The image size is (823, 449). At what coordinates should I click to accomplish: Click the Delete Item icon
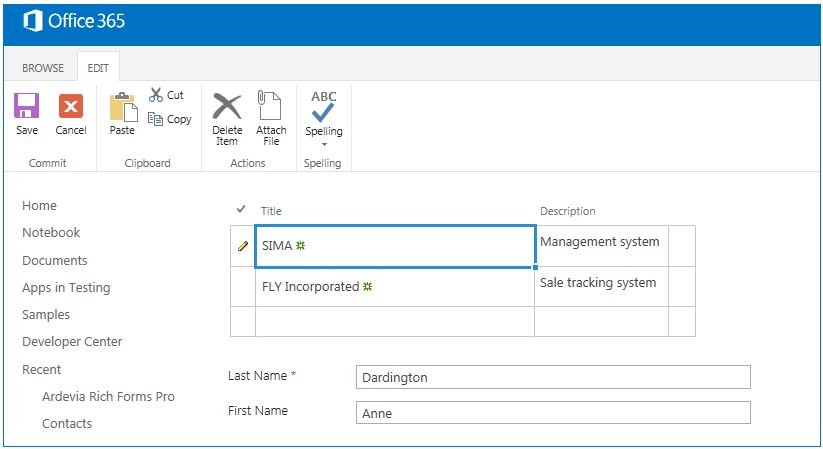click(227, 107)
